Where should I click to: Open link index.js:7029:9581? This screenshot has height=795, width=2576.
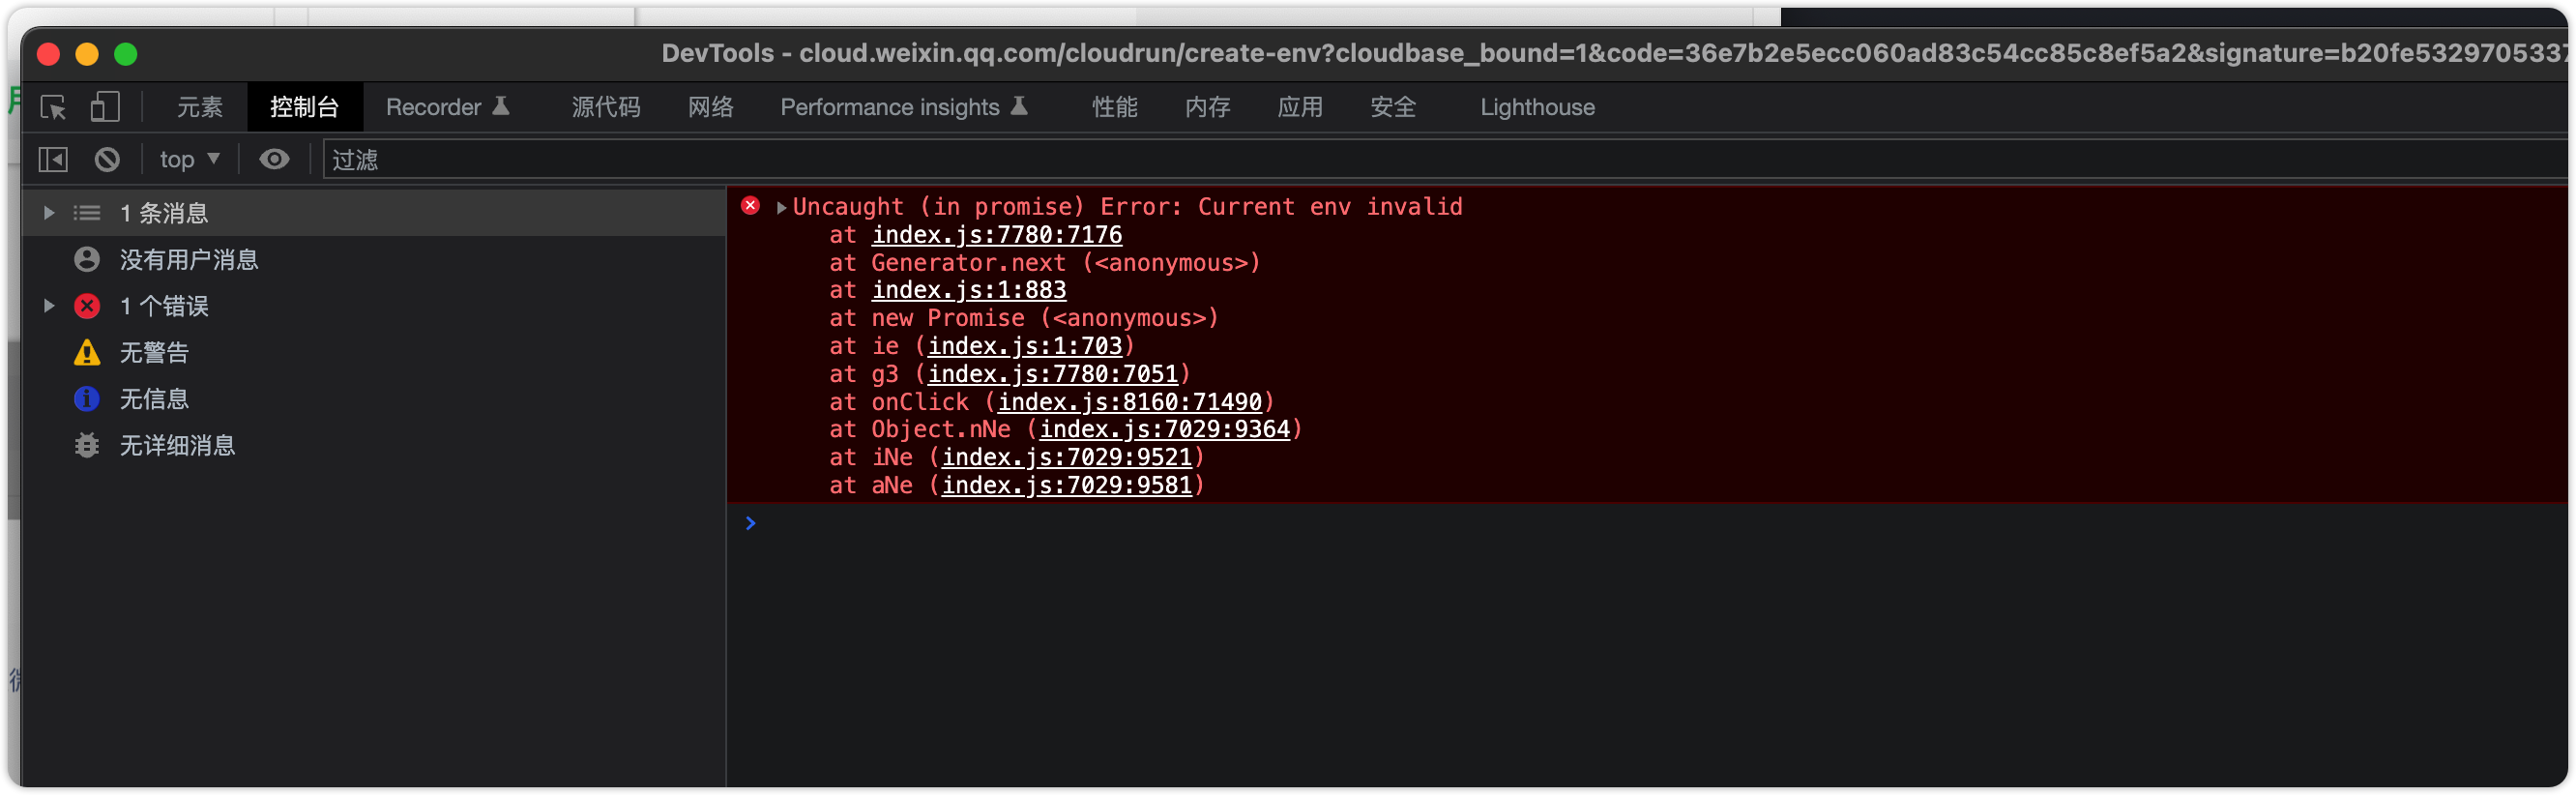(x=1067, y=485)
